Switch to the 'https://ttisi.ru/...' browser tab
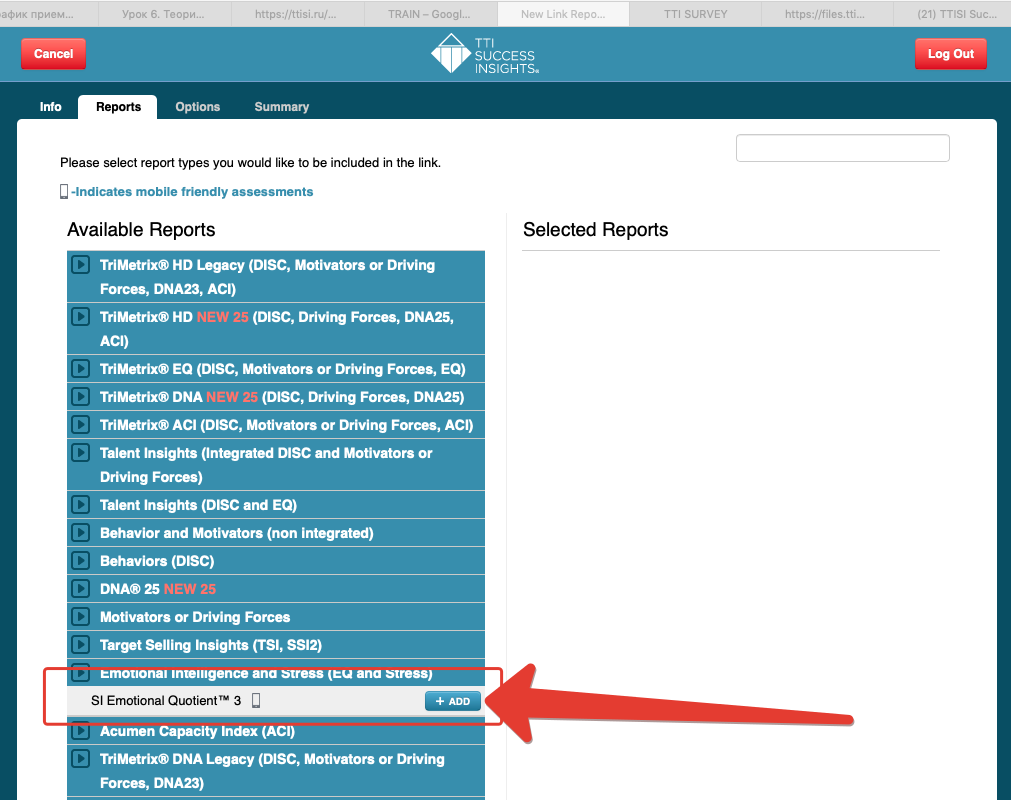1011x800 pixels. [296, 14]
